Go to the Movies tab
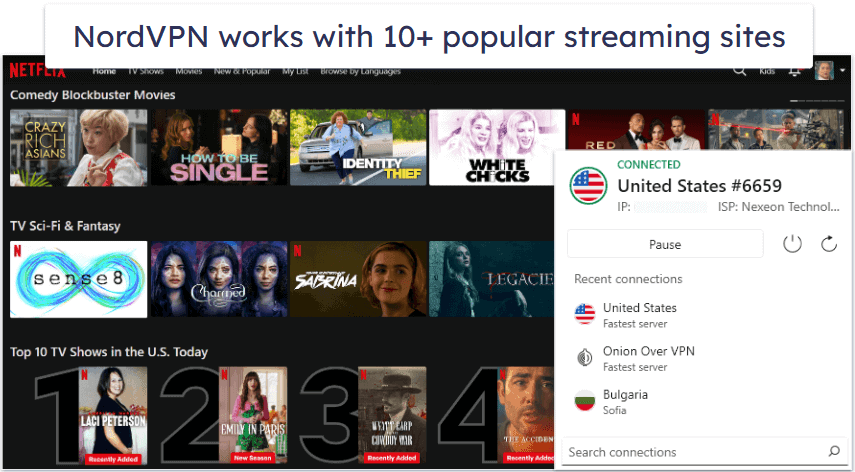Image resolution: width=855 pixels, height=472 pixels. (188, 72)
